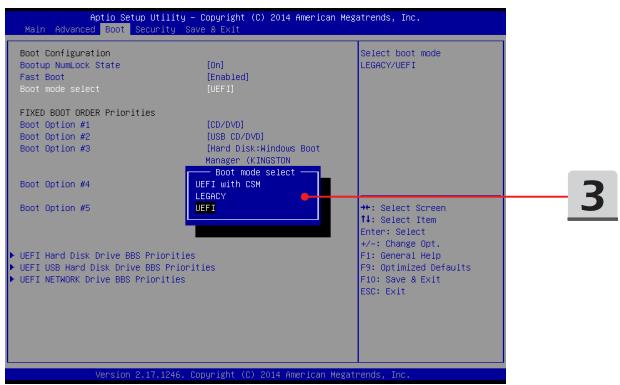Open UEFI Hard Disk Drive BBS Priorities

(108, 256)
